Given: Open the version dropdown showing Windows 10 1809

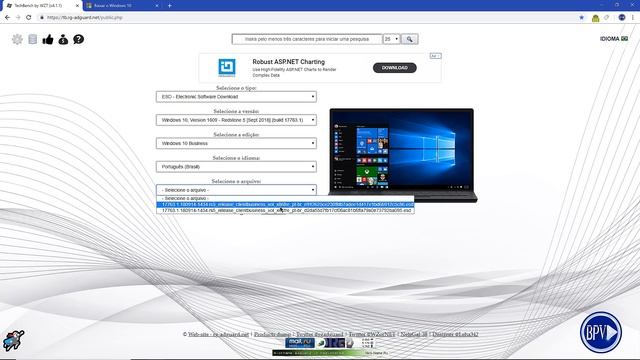Looking at the screenshot, I should click(x=236, y=120).
